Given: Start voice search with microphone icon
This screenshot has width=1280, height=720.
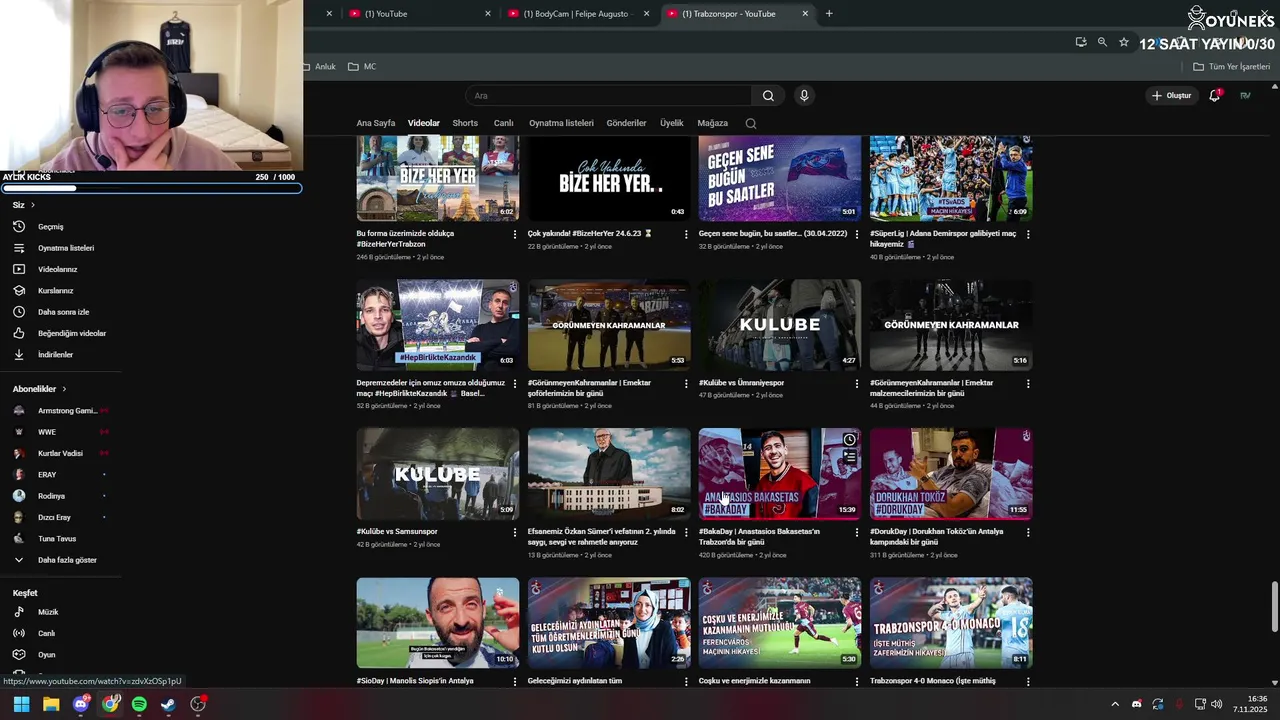Looking at the screenshot, I should 804,96.
